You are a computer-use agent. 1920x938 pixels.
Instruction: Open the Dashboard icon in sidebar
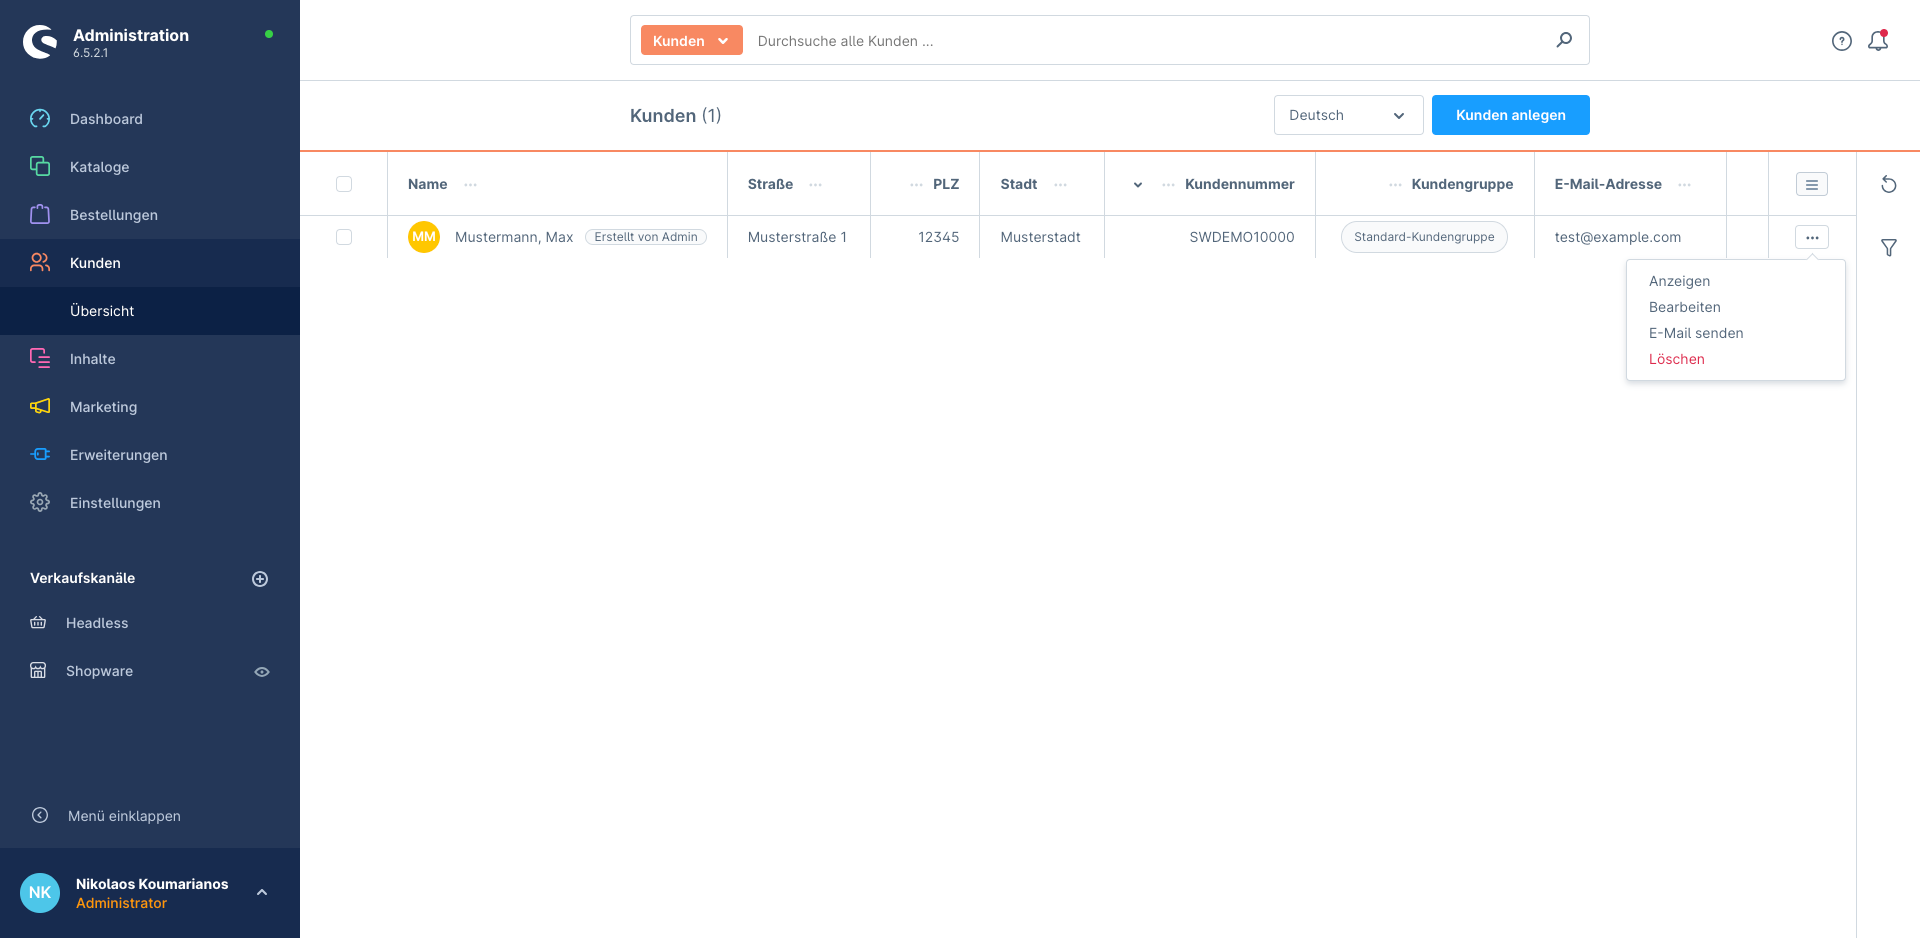(40, 119)
